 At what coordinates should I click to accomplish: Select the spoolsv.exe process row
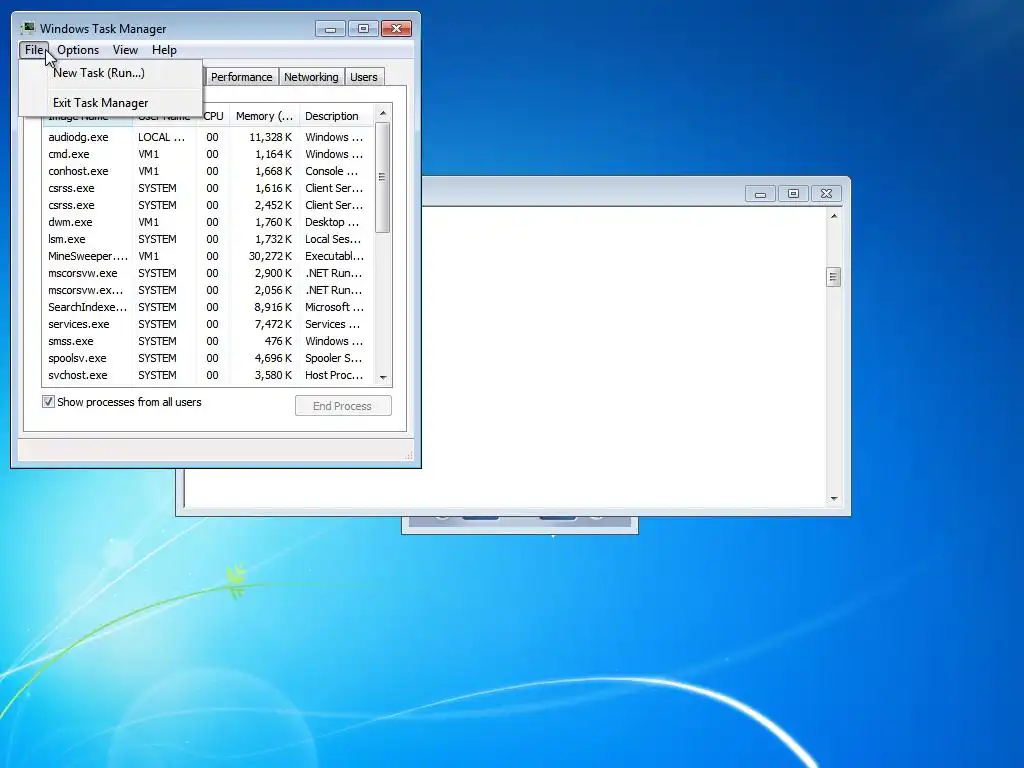pos(208,358)
